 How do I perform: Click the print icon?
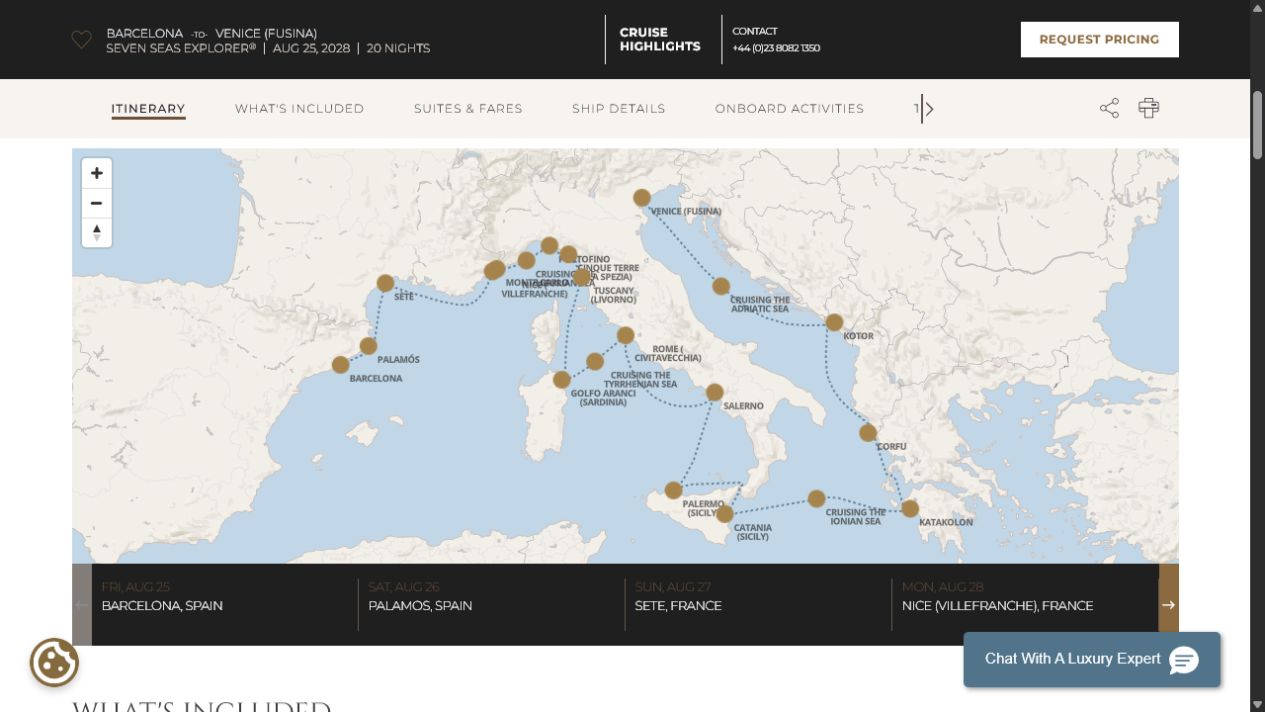point(1149,108)
